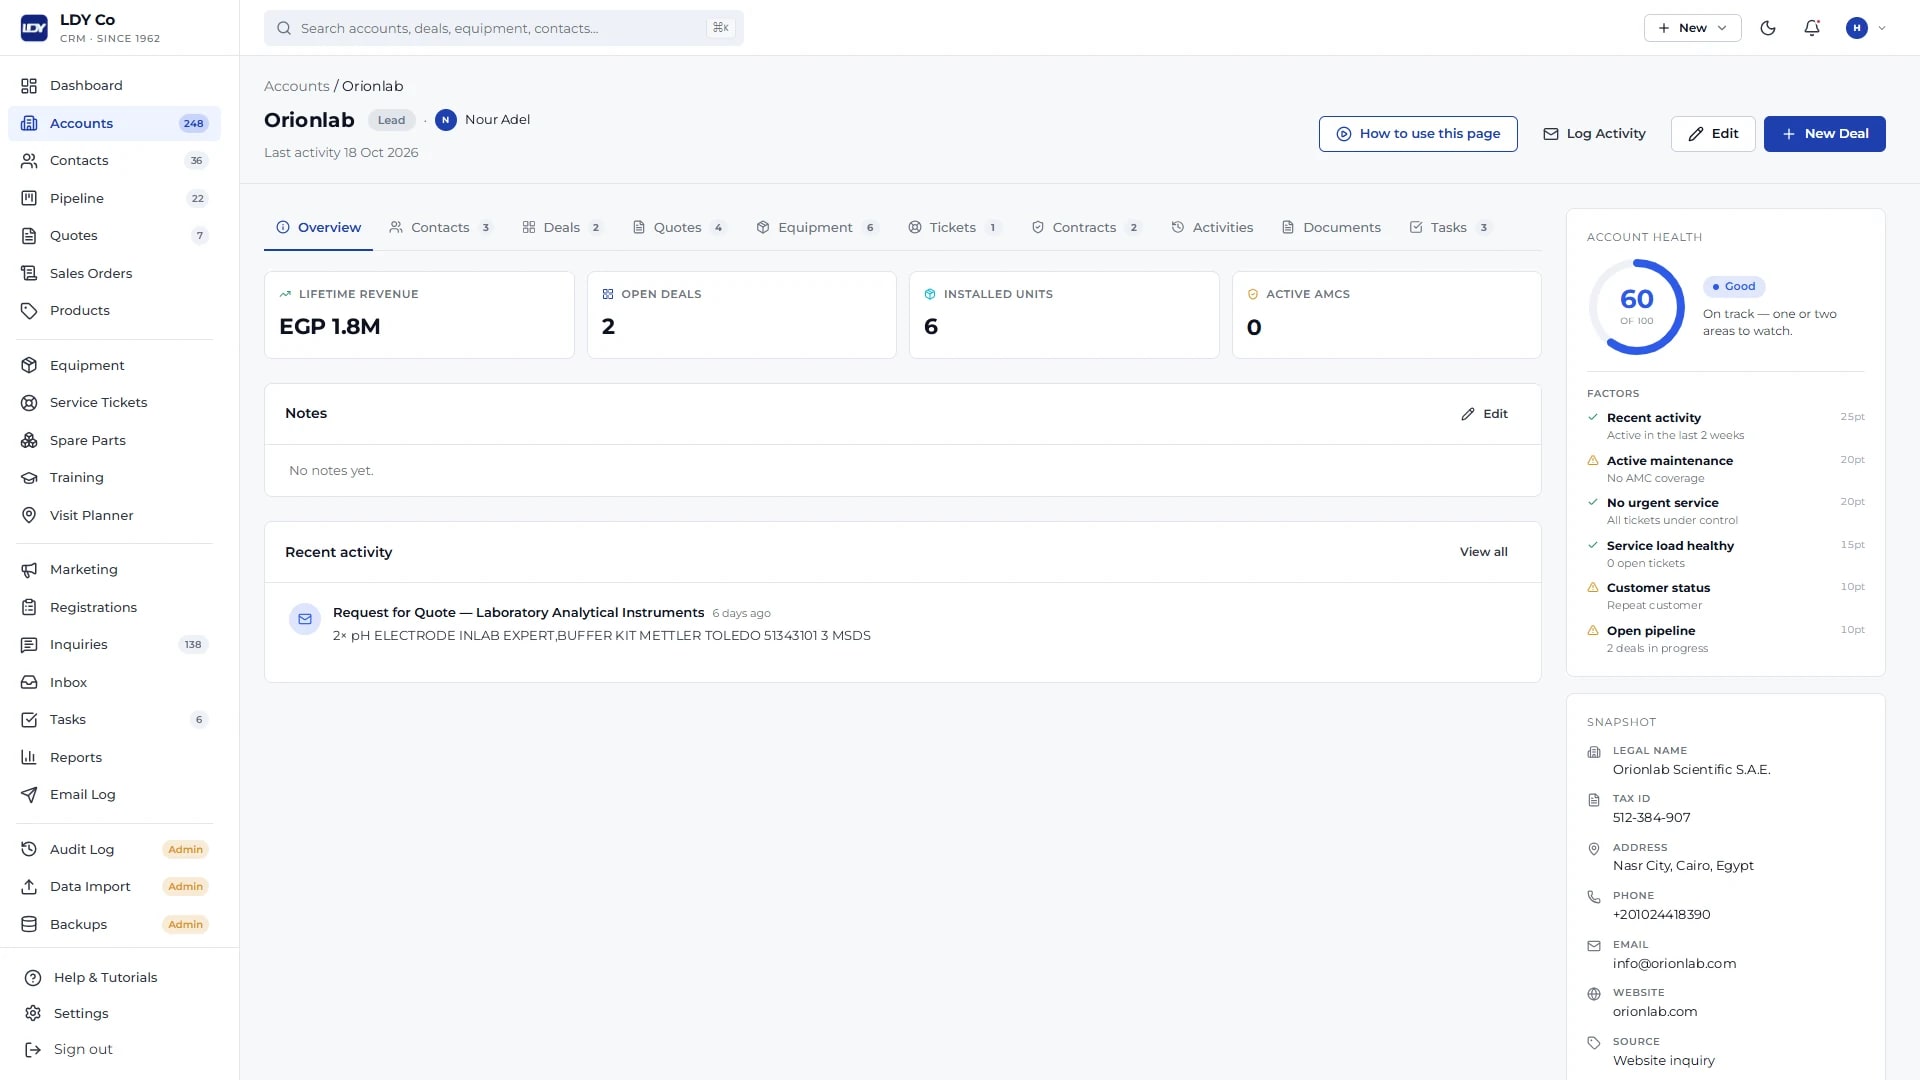Switch to Equipment tab in account
Viewport: 1920px width, 1080px height.
coord(816,228)
